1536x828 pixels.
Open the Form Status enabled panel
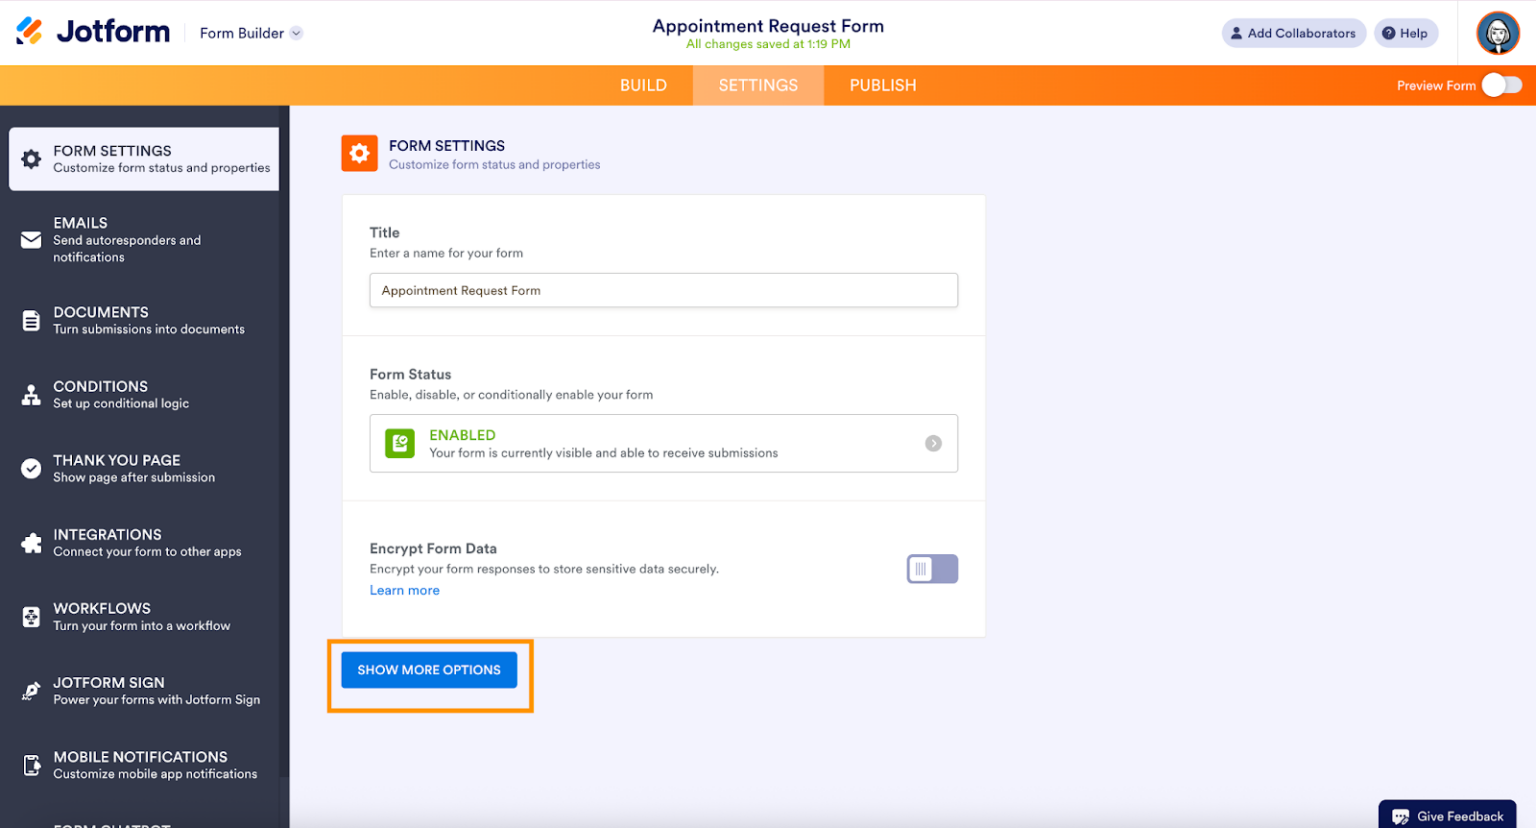[x=663, y=443]
